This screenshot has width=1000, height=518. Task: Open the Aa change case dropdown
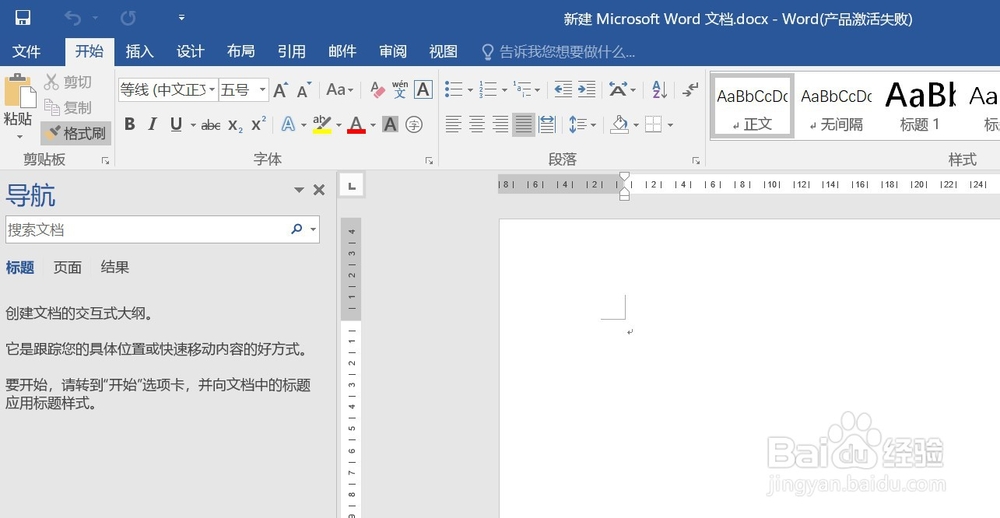[x=339, y=90]
